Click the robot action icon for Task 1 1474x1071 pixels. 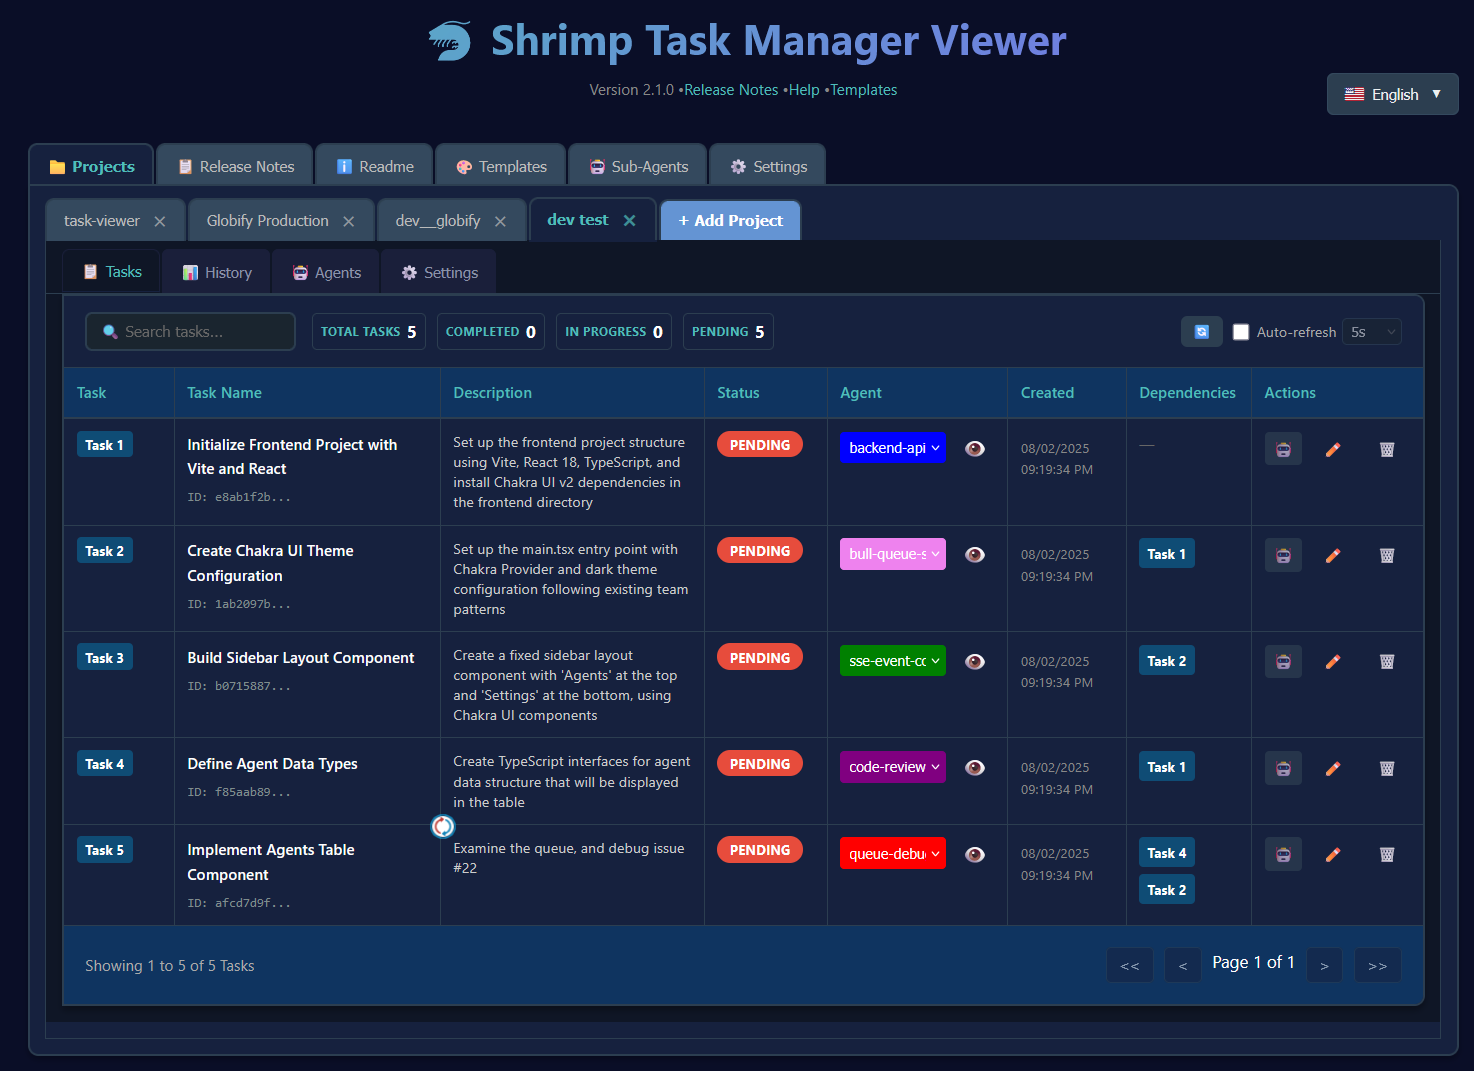click(x=1283, y=448)
